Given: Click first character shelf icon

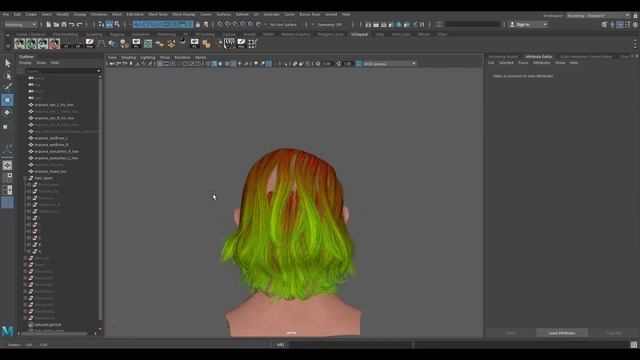Looking at the screenshot, I should (x=19, y=43).
